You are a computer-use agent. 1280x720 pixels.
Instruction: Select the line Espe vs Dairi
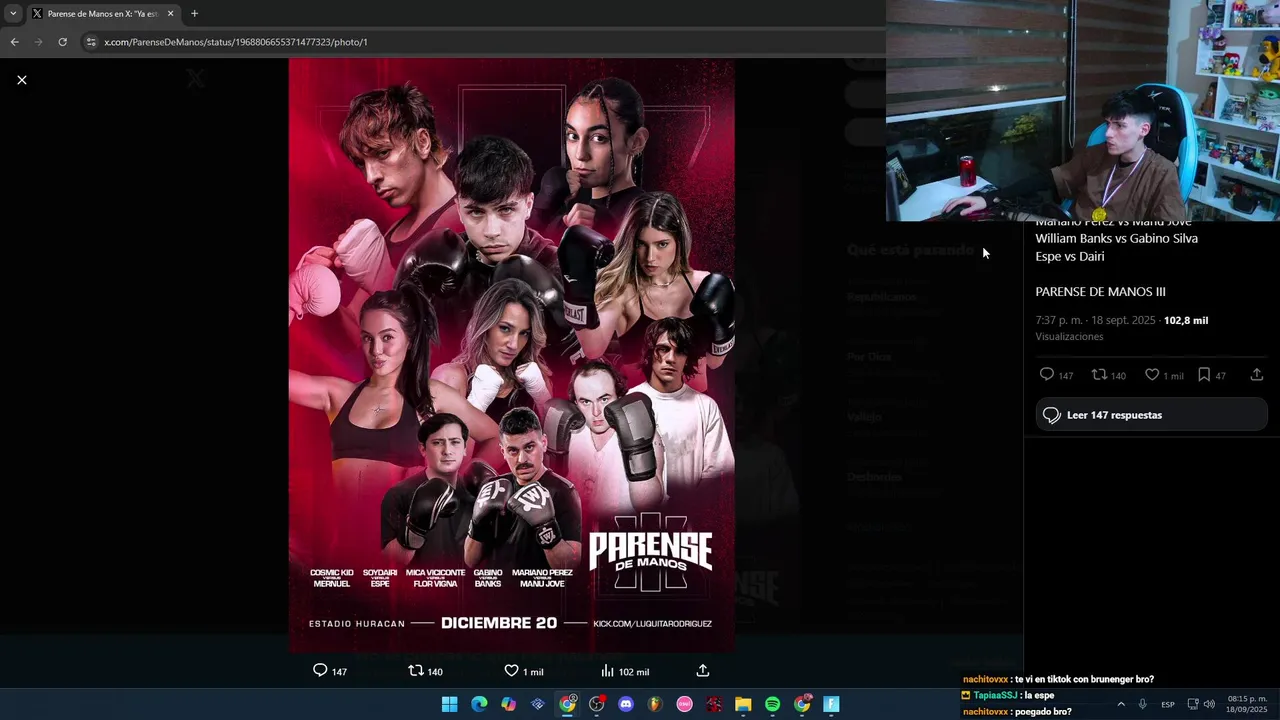(x=1069, y=257)
